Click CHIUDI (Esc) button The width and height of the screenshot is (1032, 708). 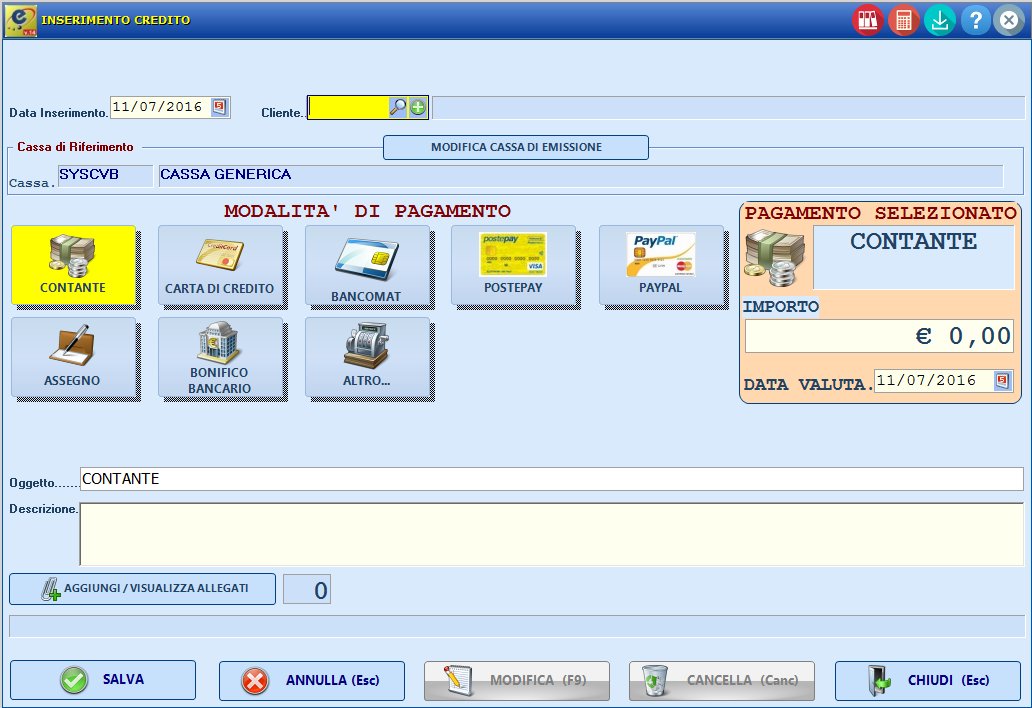point(928,680)
